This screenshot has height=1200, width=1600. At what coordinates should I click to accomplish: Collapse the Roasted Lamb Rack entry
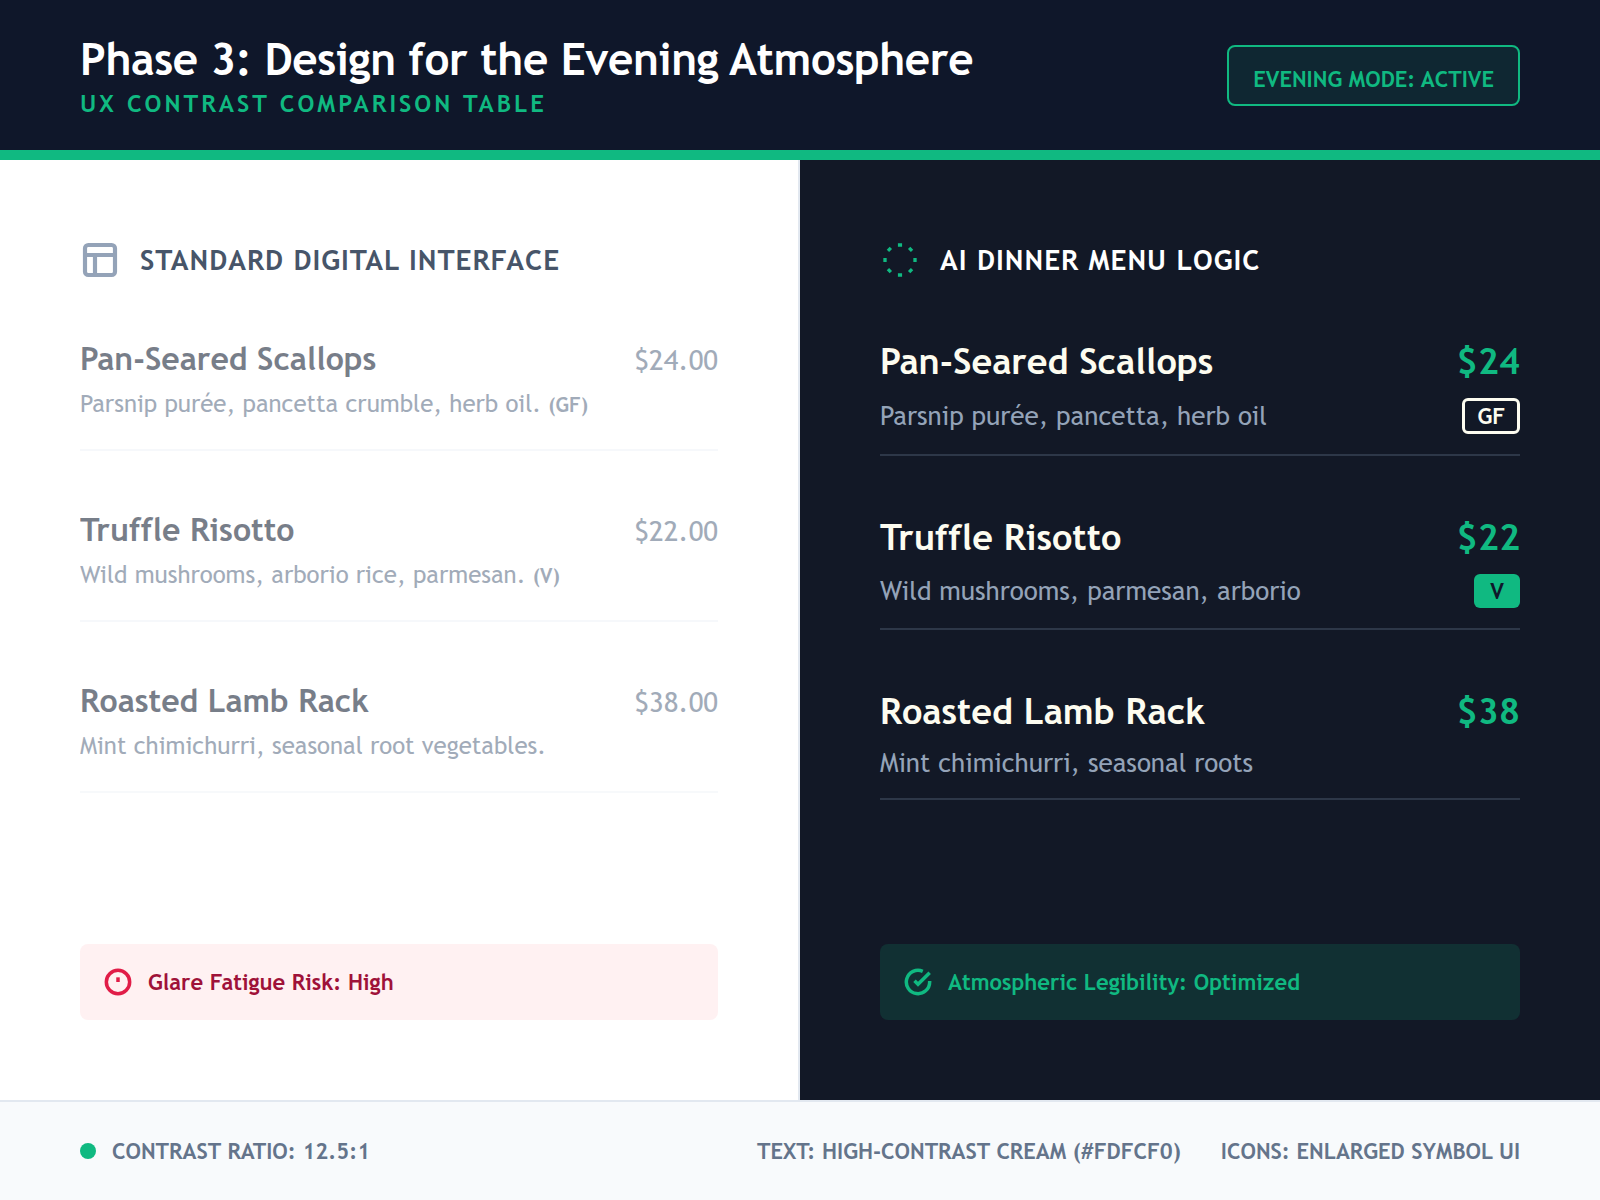(x=1041, y=712)
